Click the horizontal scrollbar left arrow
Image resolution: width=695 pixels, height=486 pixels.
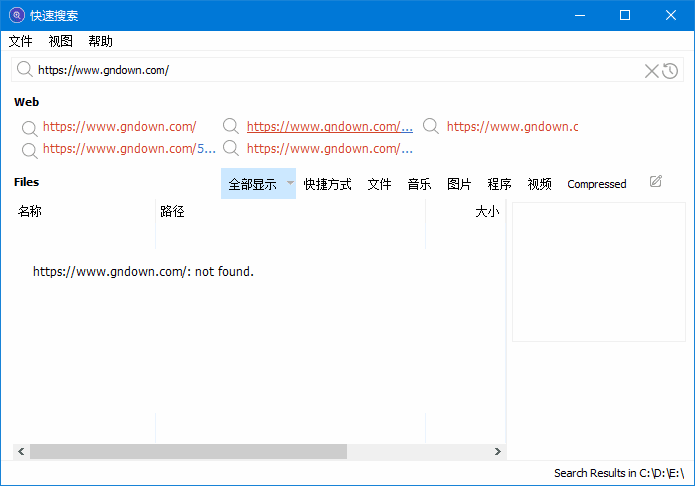point(21,451)
